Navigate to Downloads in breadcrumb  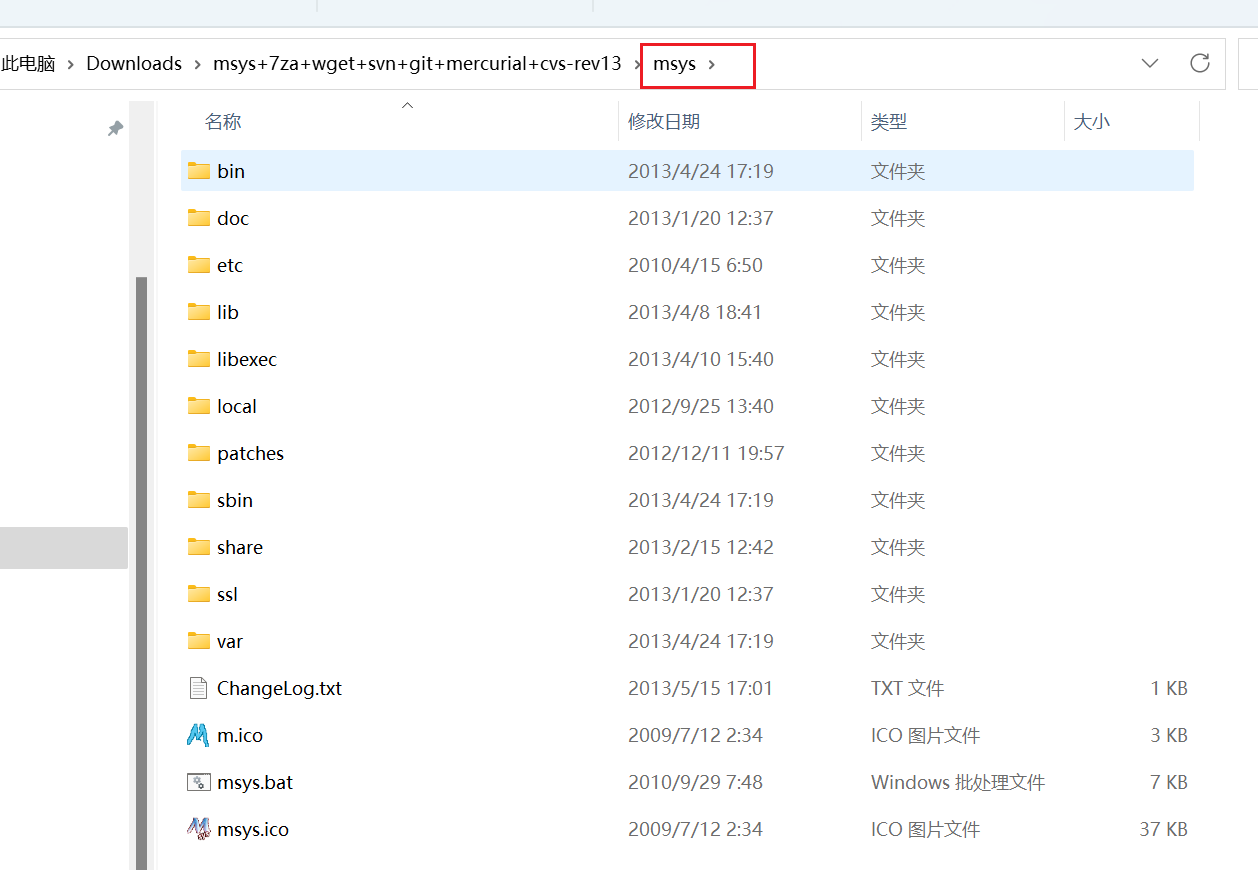pos(133,62)
